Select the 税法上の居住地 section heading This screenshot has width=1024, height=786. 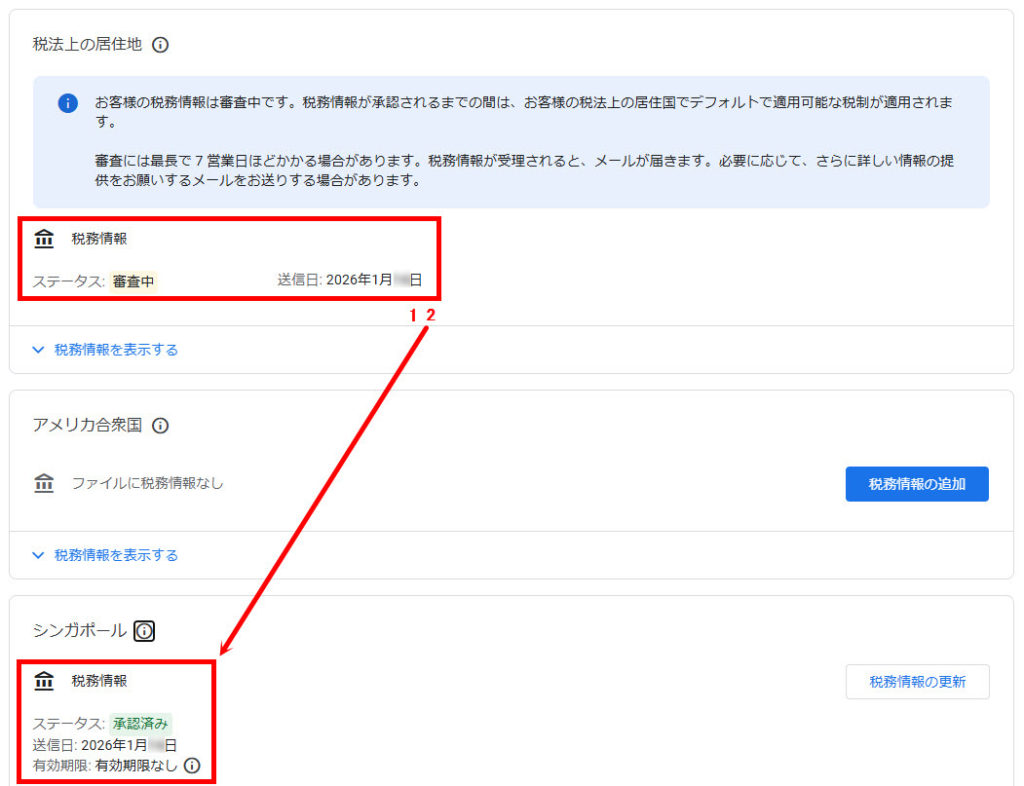tap(87, 45)
